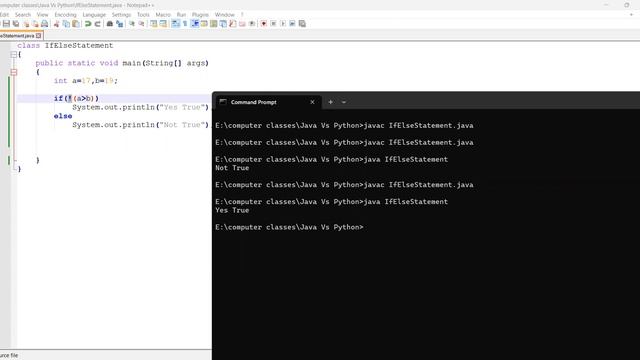Close the IfElseStatement.java tab

tap(39, 36)
